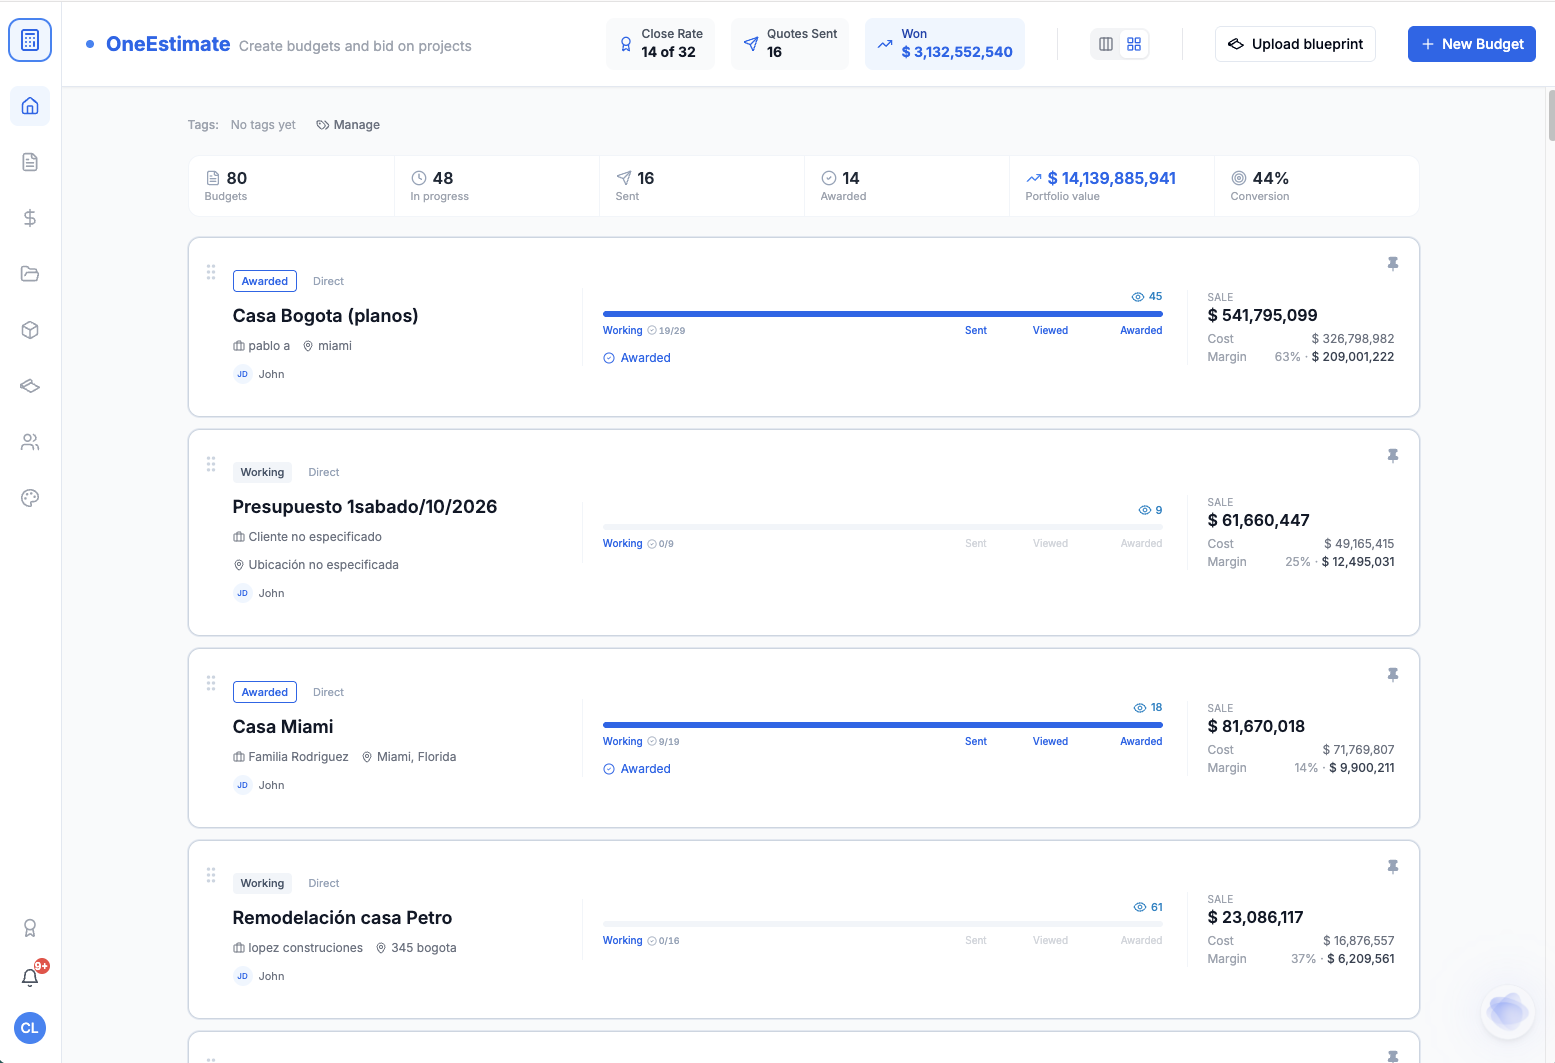
Task: Open the blueprint layers sidebar icon
Action: (x=30, y=386)
